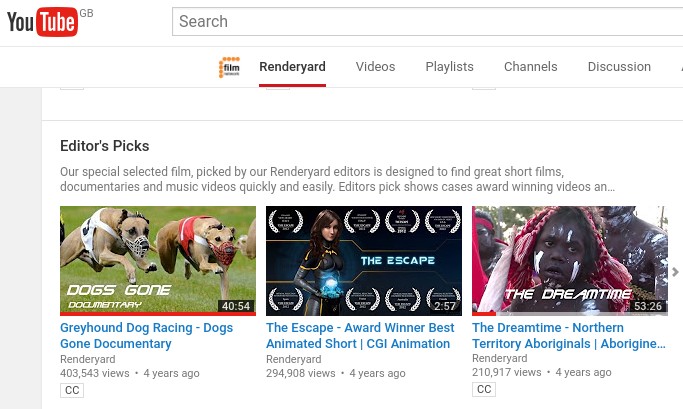
Task: Click the 403,543 views text
Action: (95, 373)
